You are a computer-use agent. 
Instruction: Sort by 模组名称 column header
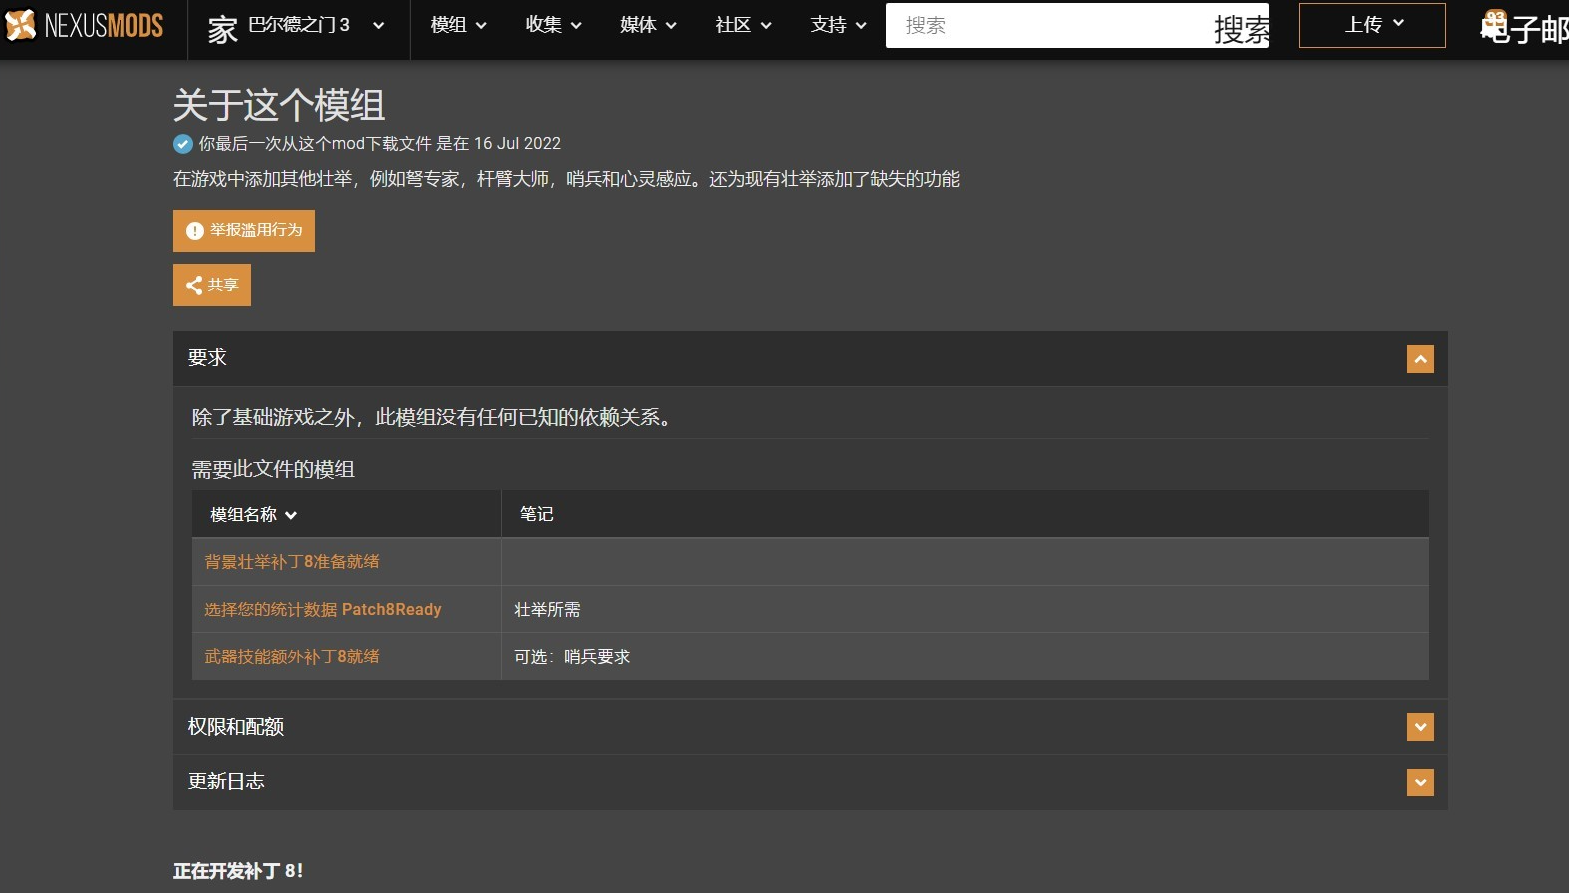click(254, 515)
